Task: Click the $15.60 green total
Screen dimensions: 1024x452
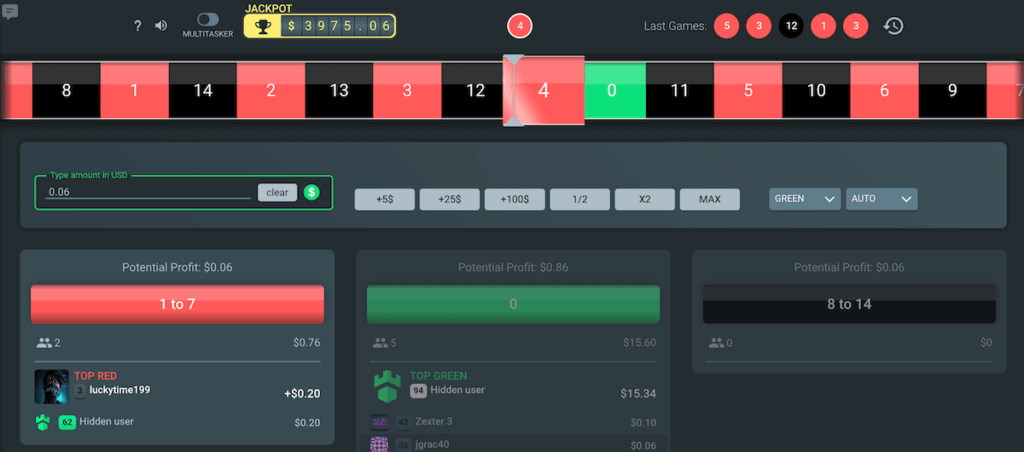Action: tap(638, 342)
